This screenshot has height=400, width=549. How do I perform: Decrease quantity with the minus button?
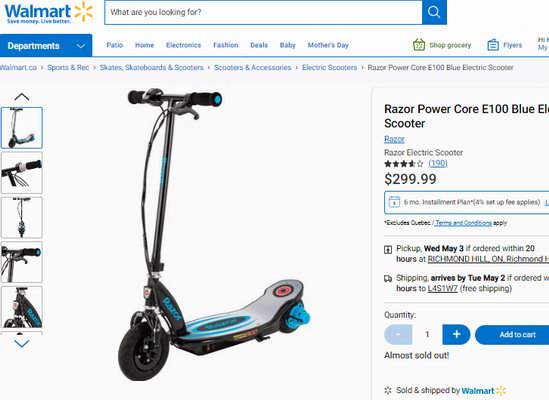tap(398, 334)
